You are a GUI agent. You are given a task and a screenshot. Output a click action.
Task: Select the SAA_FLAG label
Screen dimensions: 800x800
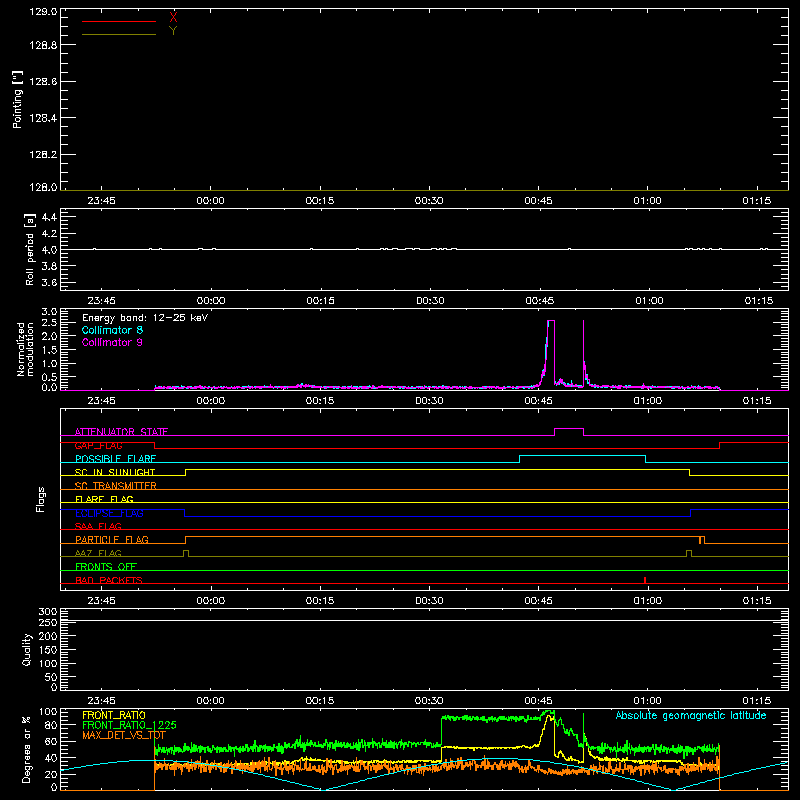98,526
